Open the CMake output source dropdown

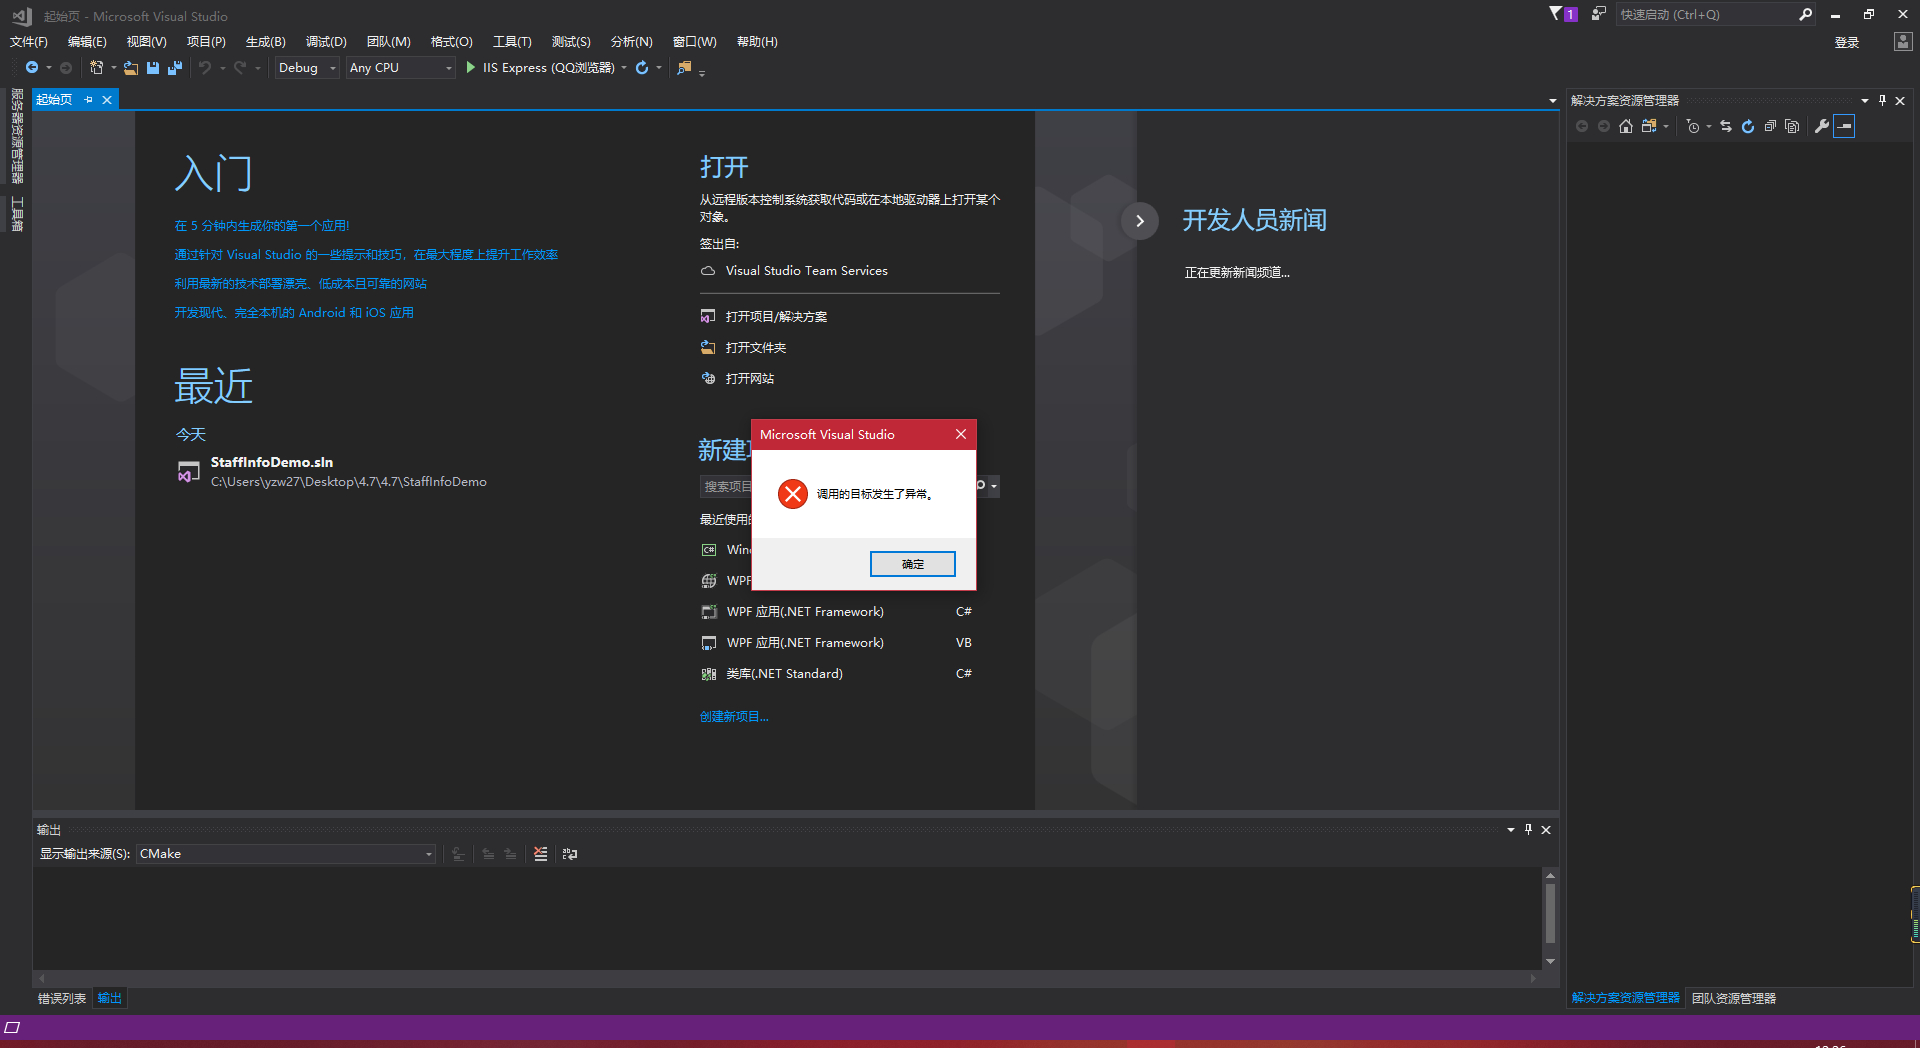286,854
